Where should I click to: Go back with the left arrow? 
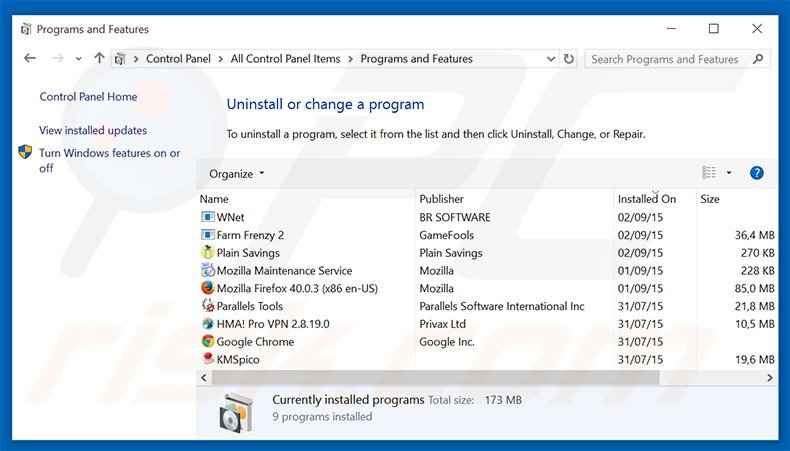(30, 58)
